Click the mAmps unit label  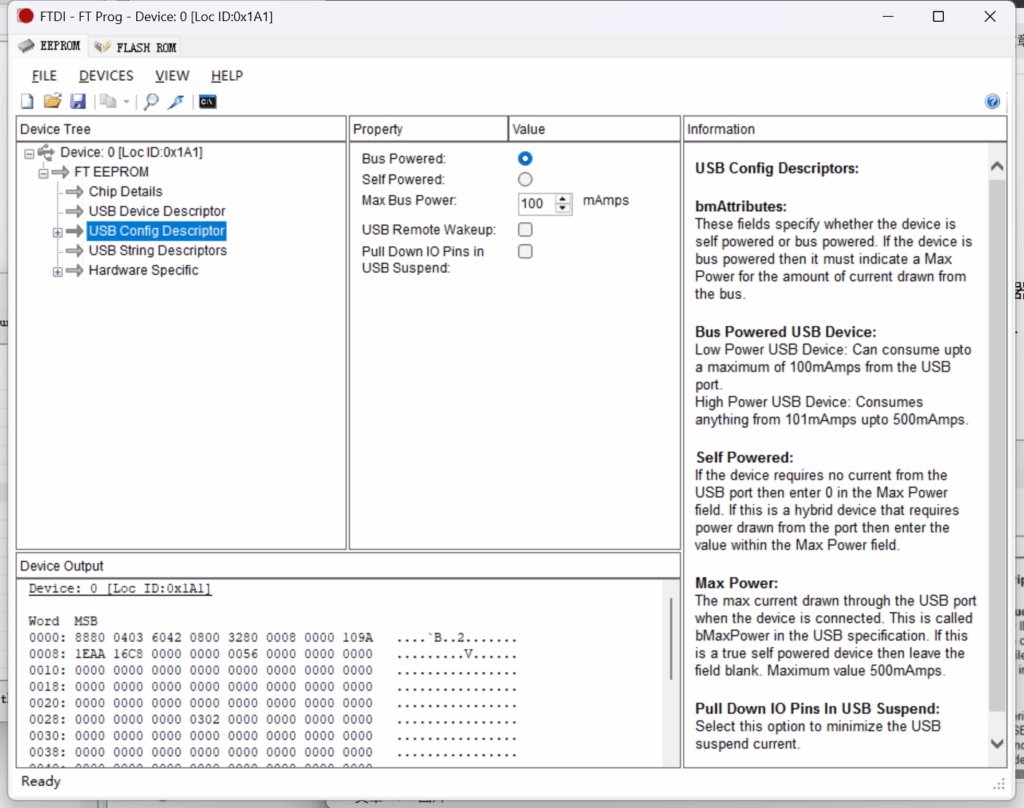coord(605,201)
